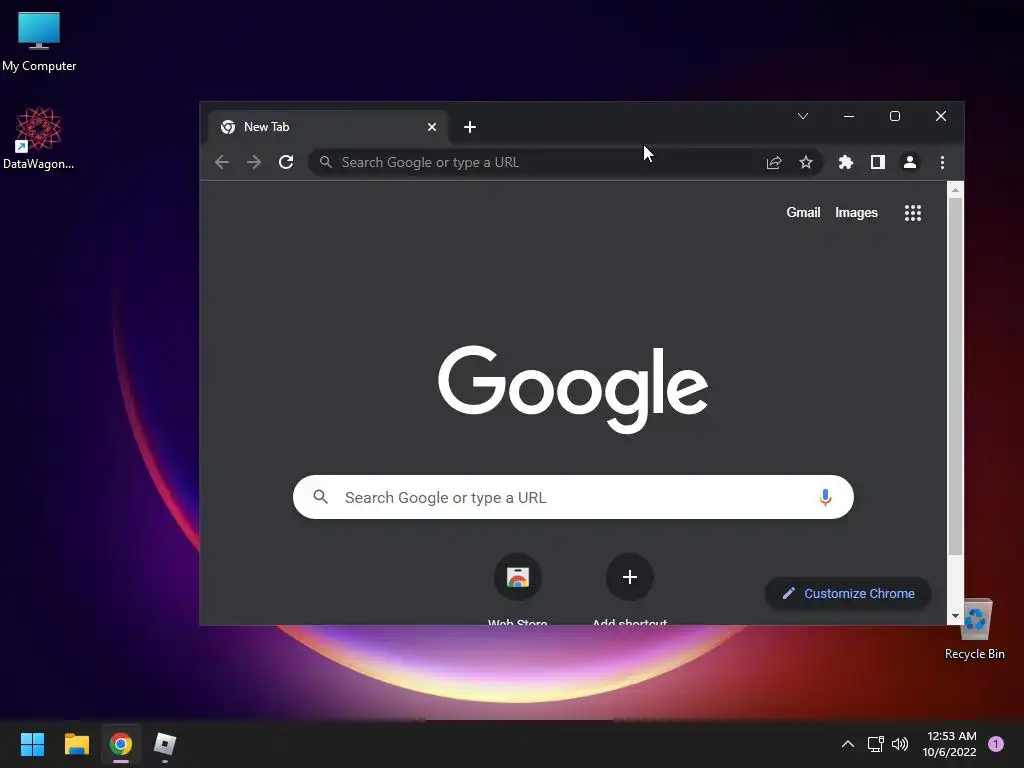Show hidden system tray icons
Screen dimensions: 1024x768
click(848, 744)
